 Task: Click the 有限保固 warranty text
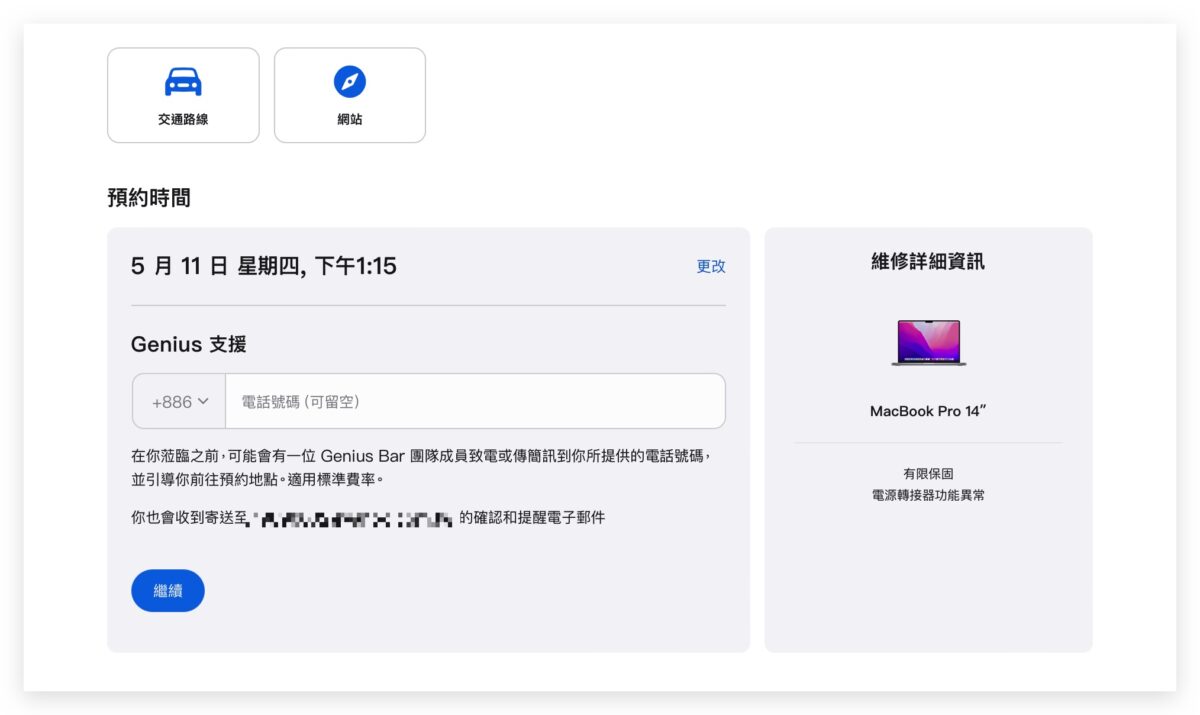click(x=928, y=474)
